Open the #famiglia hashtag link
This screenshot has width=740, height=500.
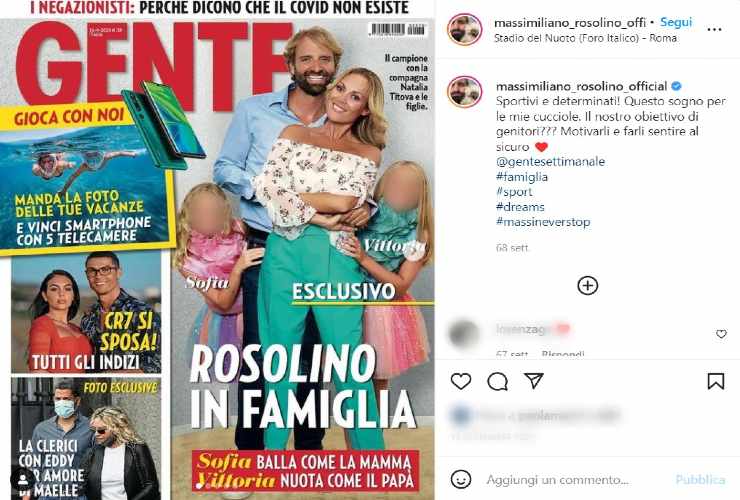point(521,177)
